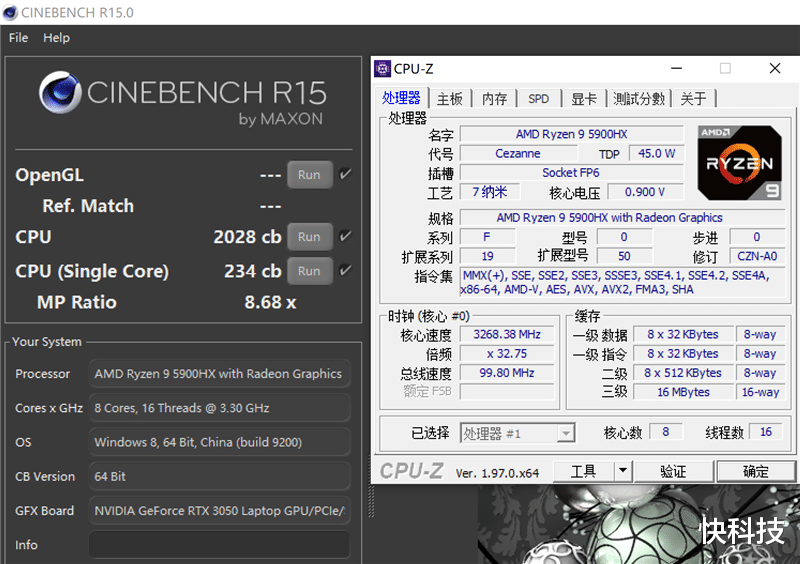
Task: Click the OS field showing Windows 8
Action: pyautogui.click(x=220, y=442)
